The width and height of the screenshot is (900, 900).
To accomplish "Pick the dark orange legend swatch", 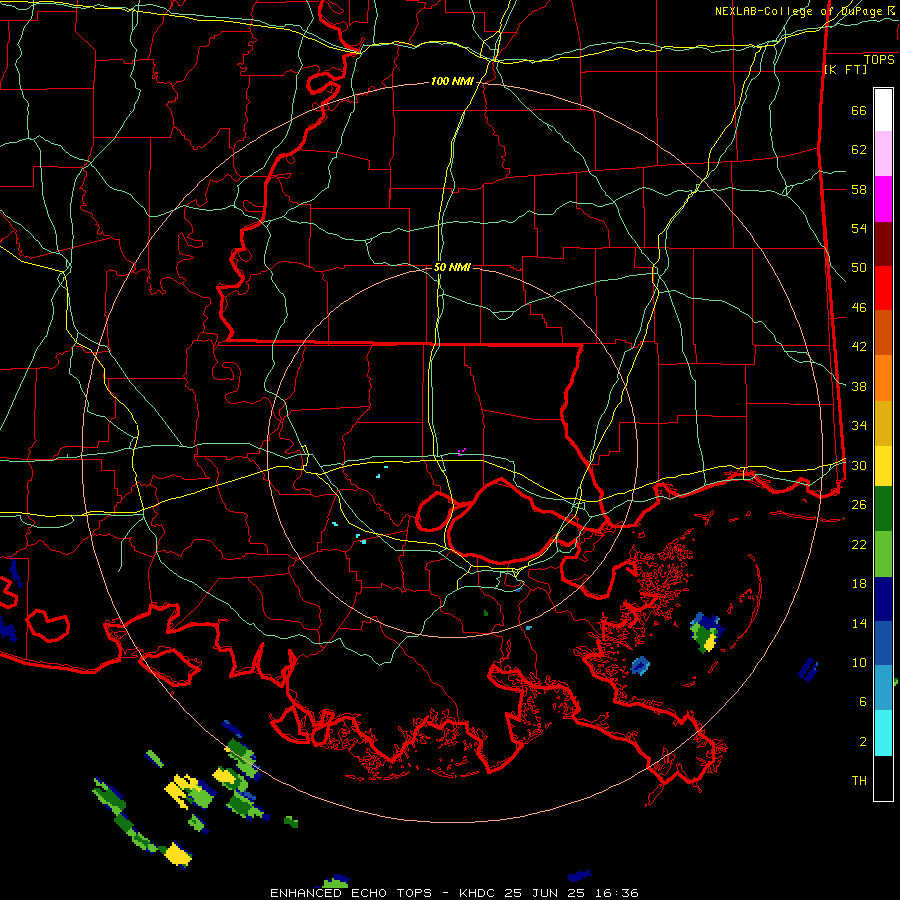I will (x=883, y=333).
